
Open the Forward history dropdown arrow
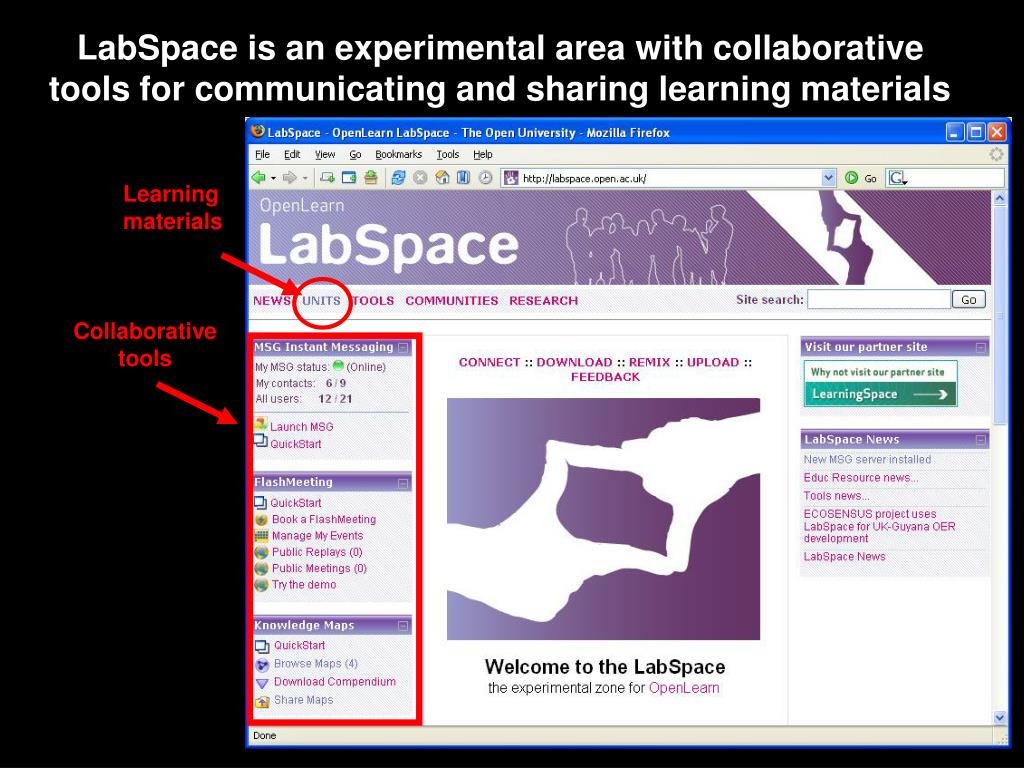(305, 178)
